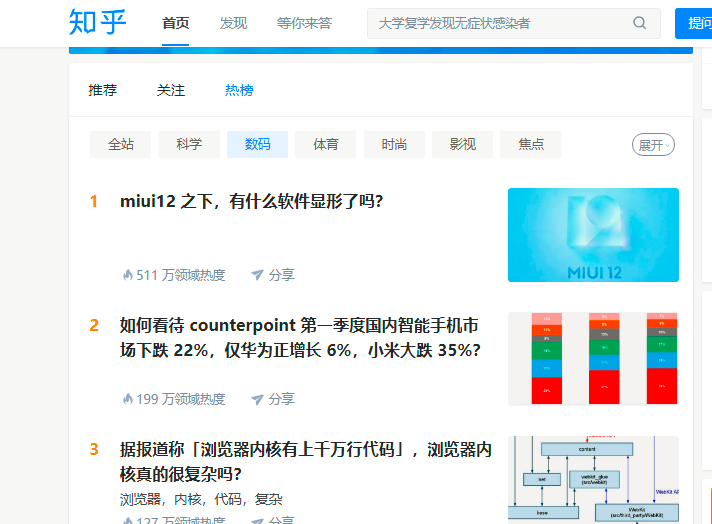The height and width of the screenshot is (524, 712).
Task: Open question miui12 之下，有什么软件显形了吗?
Action: (x=252, y=201)
